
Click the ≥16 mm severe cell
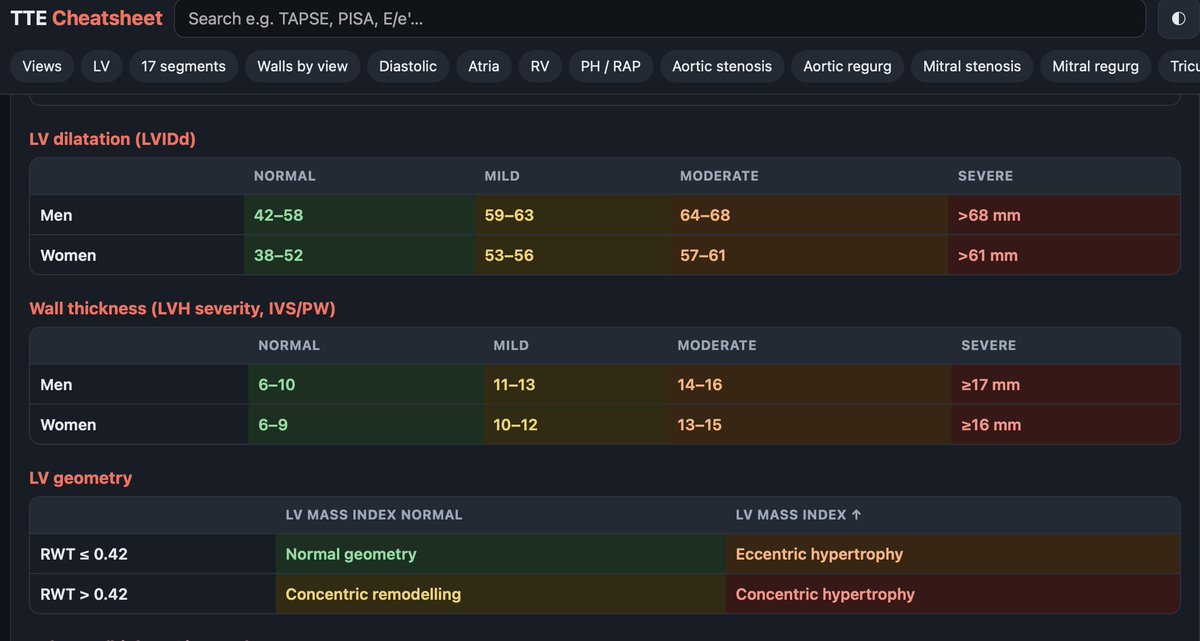(1066, 425)
